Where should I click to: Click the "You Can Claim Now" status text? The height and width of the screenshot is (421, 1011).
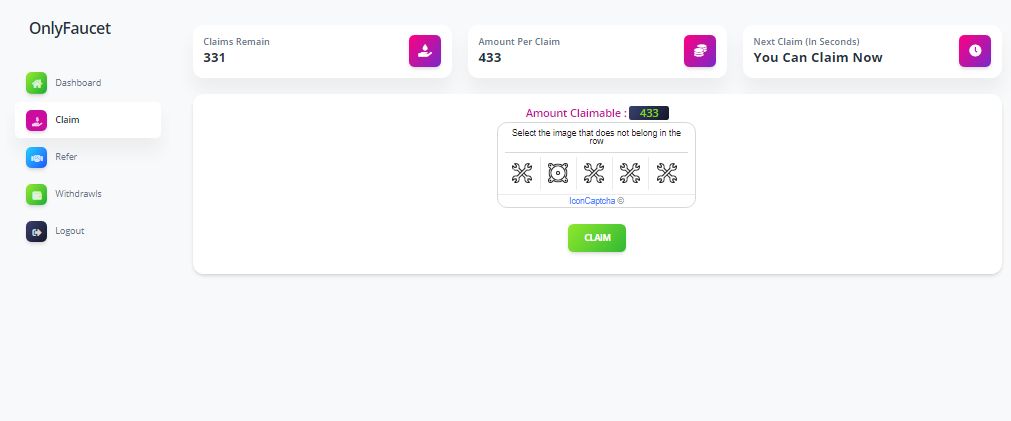818,58
